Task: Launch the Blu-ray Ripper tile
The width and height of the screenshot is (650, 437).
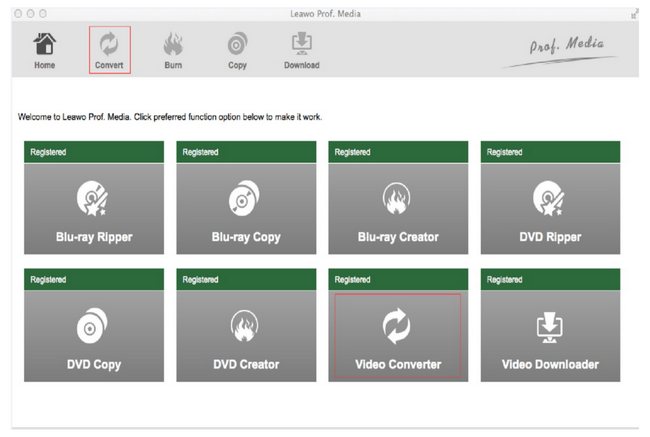Action: [94, 208]
